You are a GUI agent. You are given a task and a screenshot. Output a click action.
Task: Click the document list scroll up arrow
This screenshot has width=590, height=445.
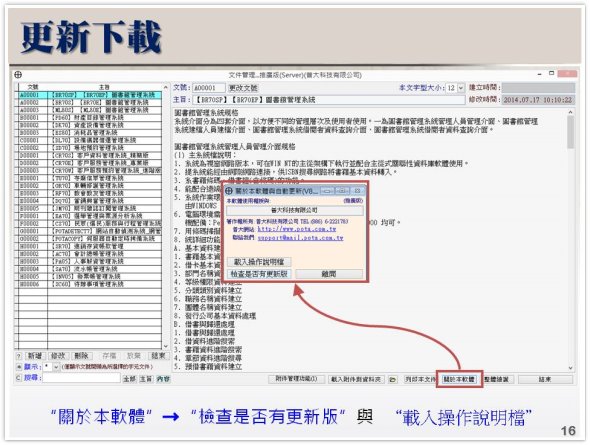(166, 87)
